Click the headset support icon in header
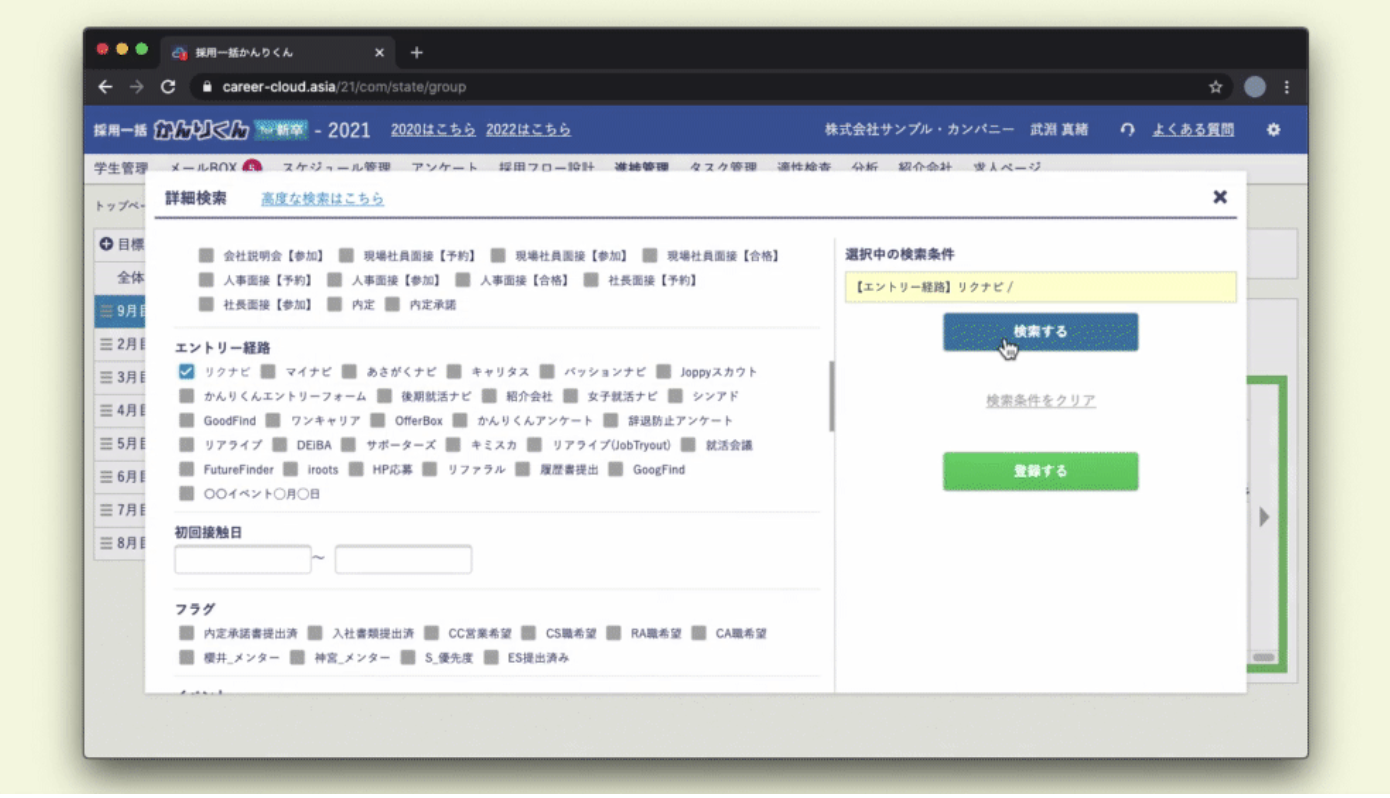Screen dimensions: 1390x798 coord(1128,129)
